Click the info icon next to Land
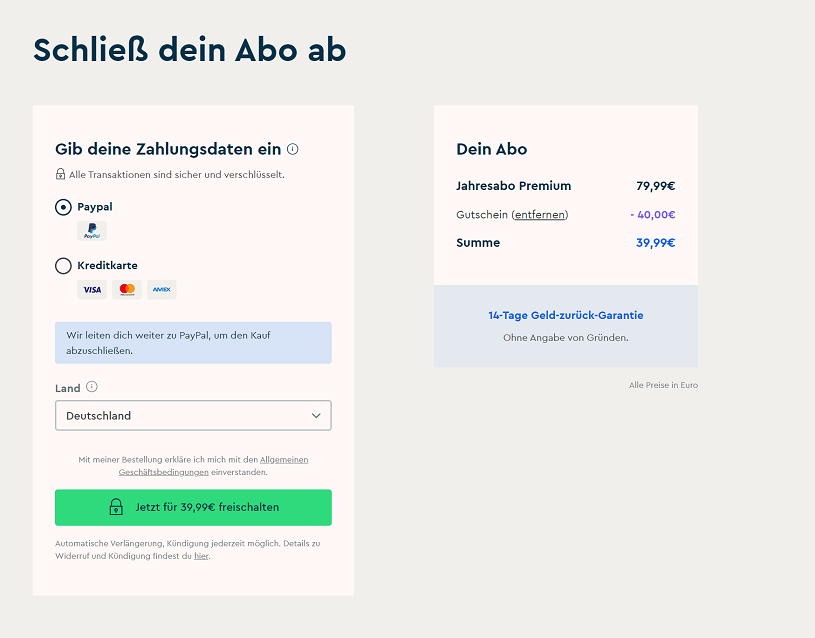The height and width of the screenshot is (638, 815). point(92,387)
